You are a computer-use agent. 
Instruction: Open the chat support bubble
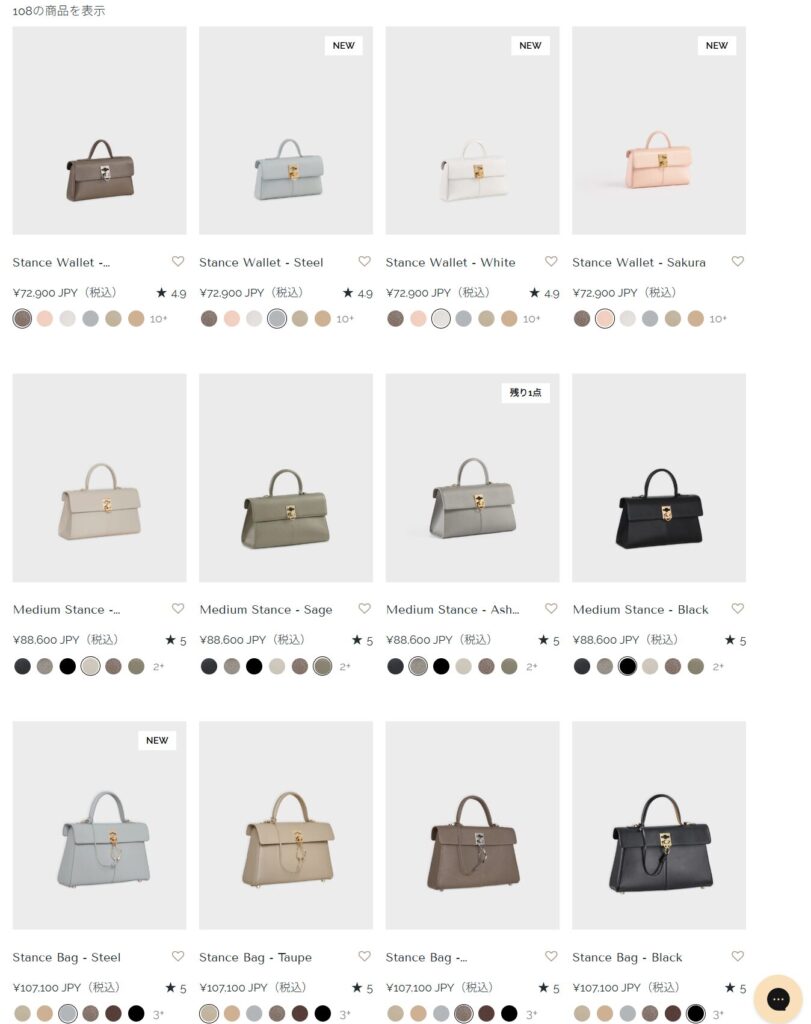[x=778, y=999]
